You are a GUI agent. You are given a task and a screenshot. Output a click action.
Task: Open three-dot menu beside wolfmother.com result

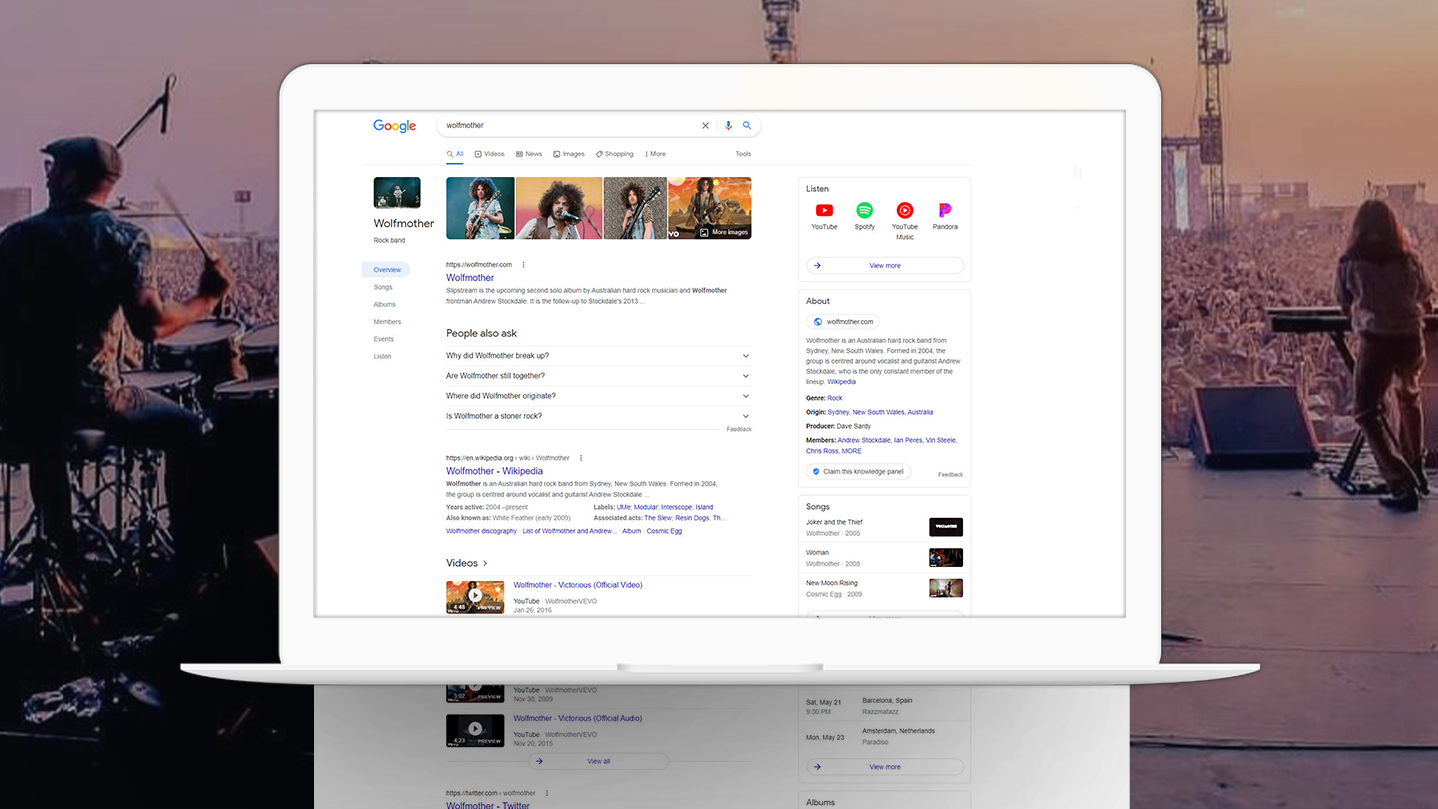[x=523, y=265]
